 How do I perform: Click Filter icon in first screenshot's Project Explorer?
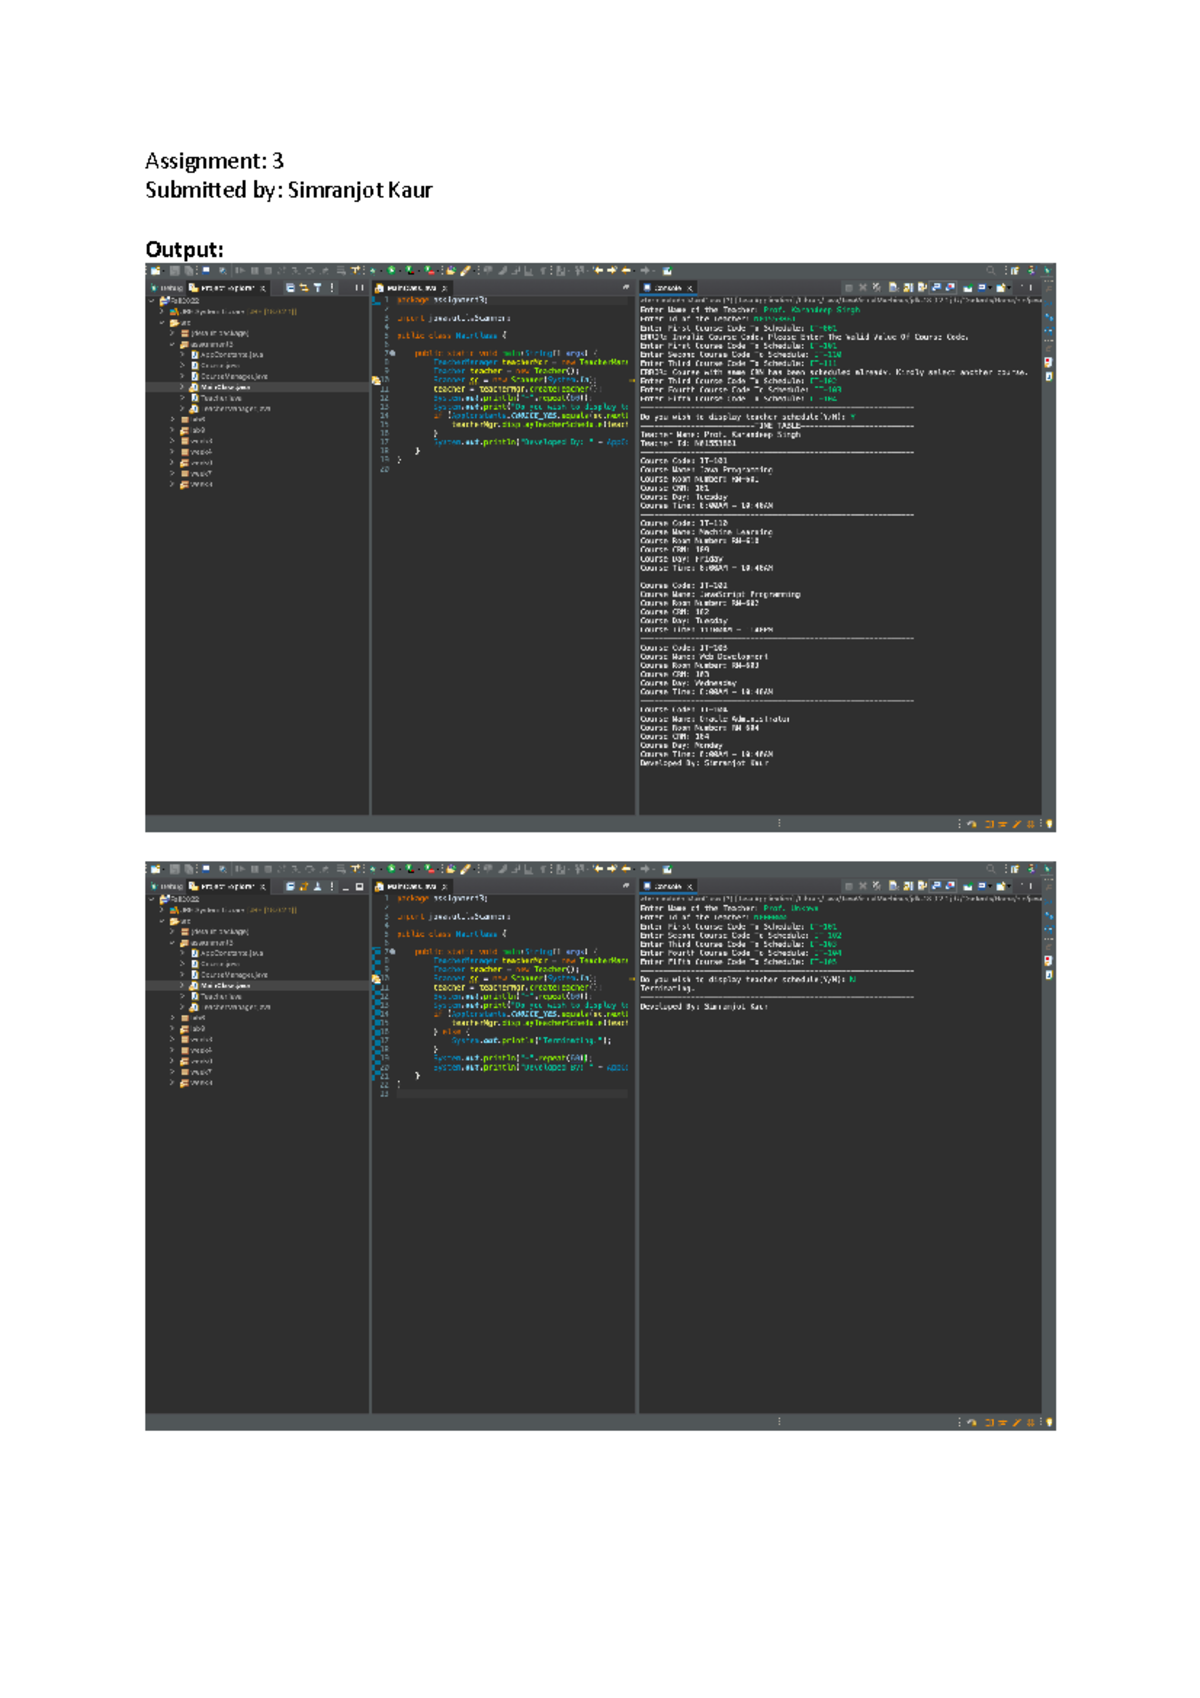318,288
